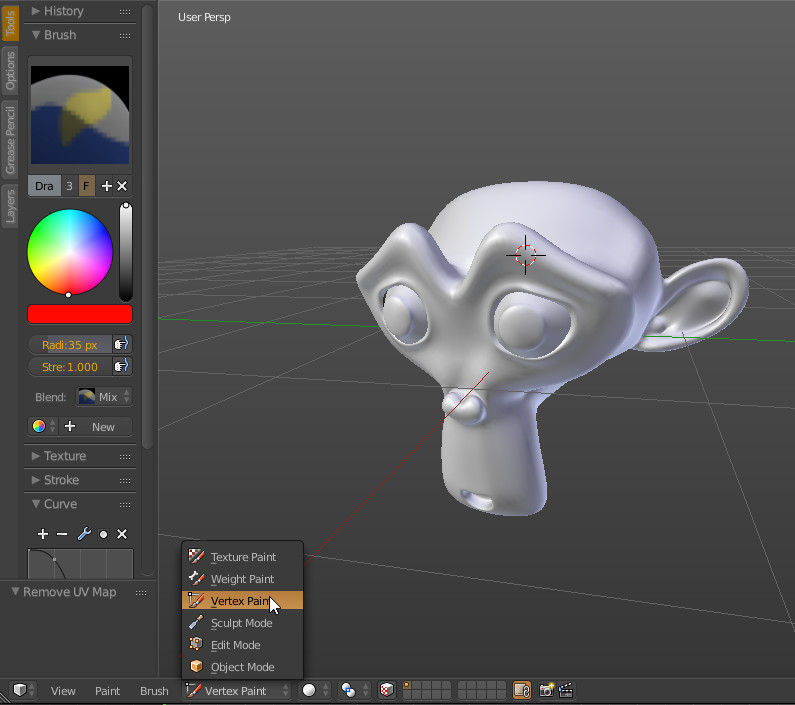Viewport: 795px width, 705px height.
Task: Click the brightness value slider bar
Action: tap(126, 252)
